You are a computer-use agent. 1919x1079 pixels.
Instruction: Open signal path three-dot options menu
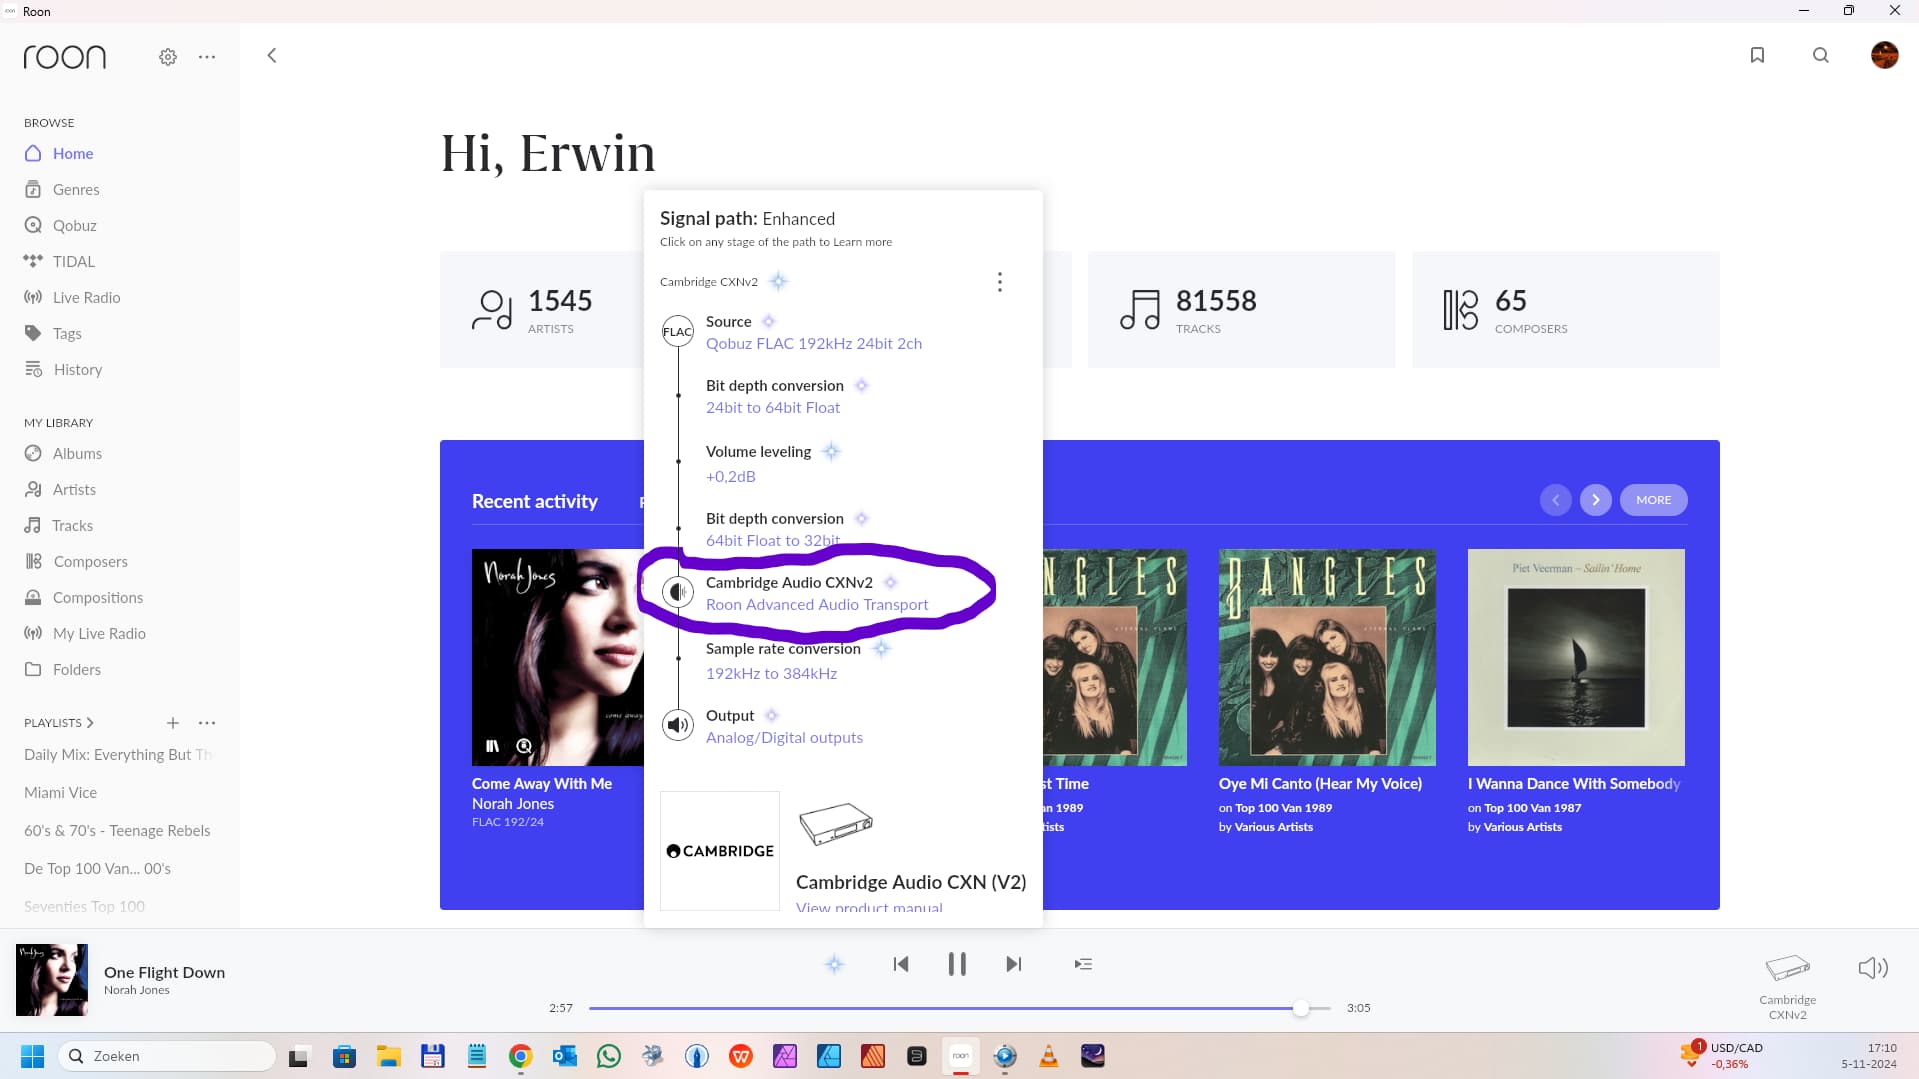click(999, 282)
